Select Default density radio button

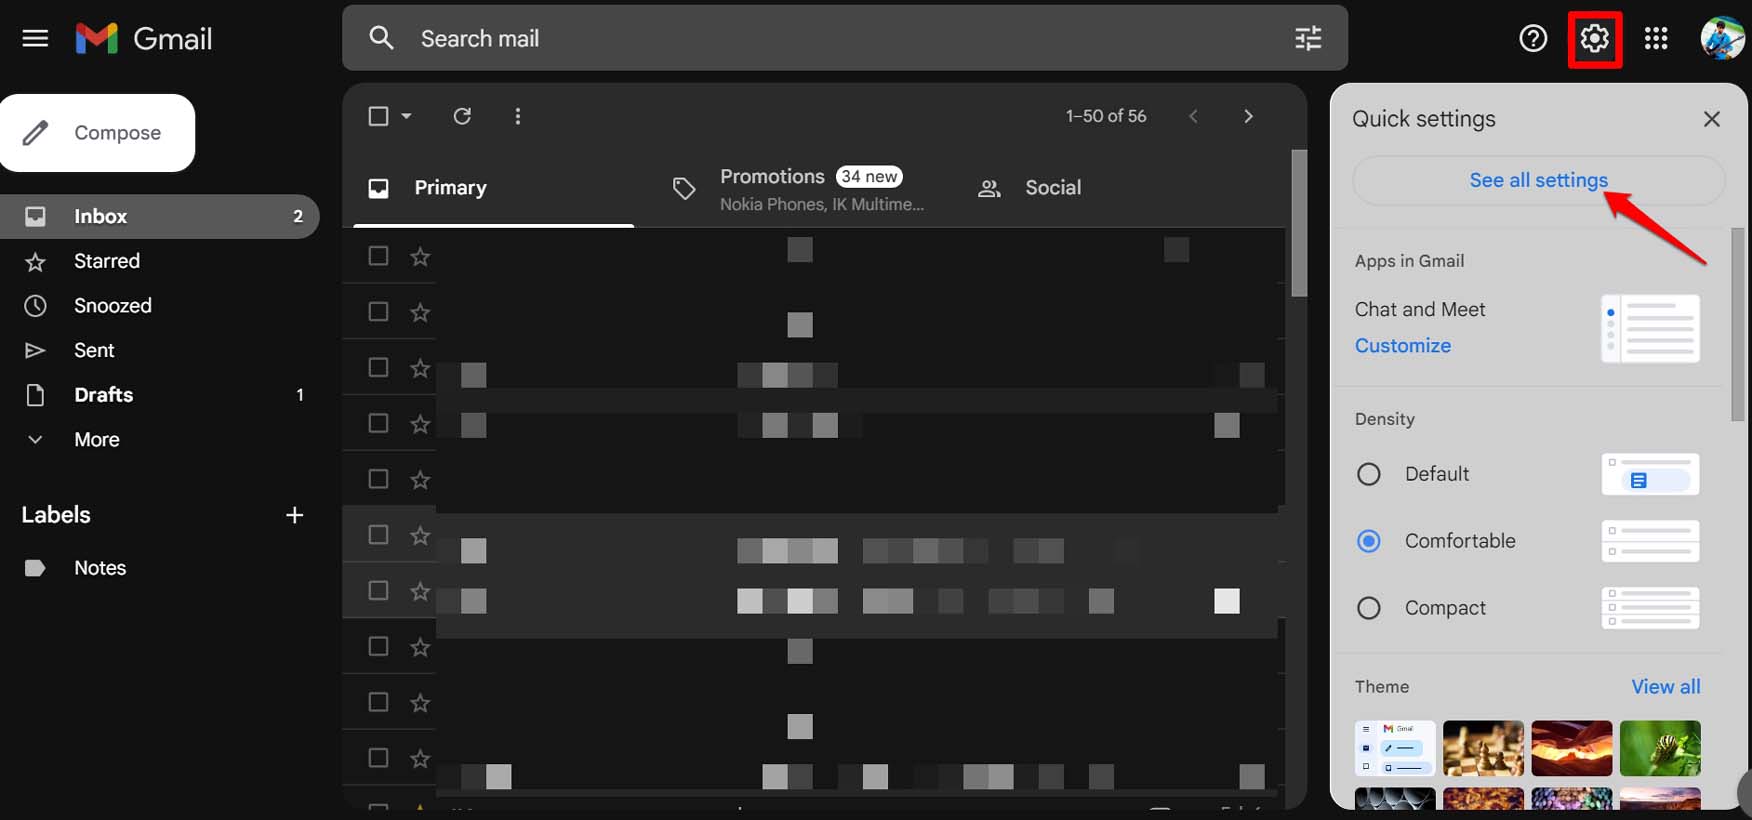point(1369,474)
